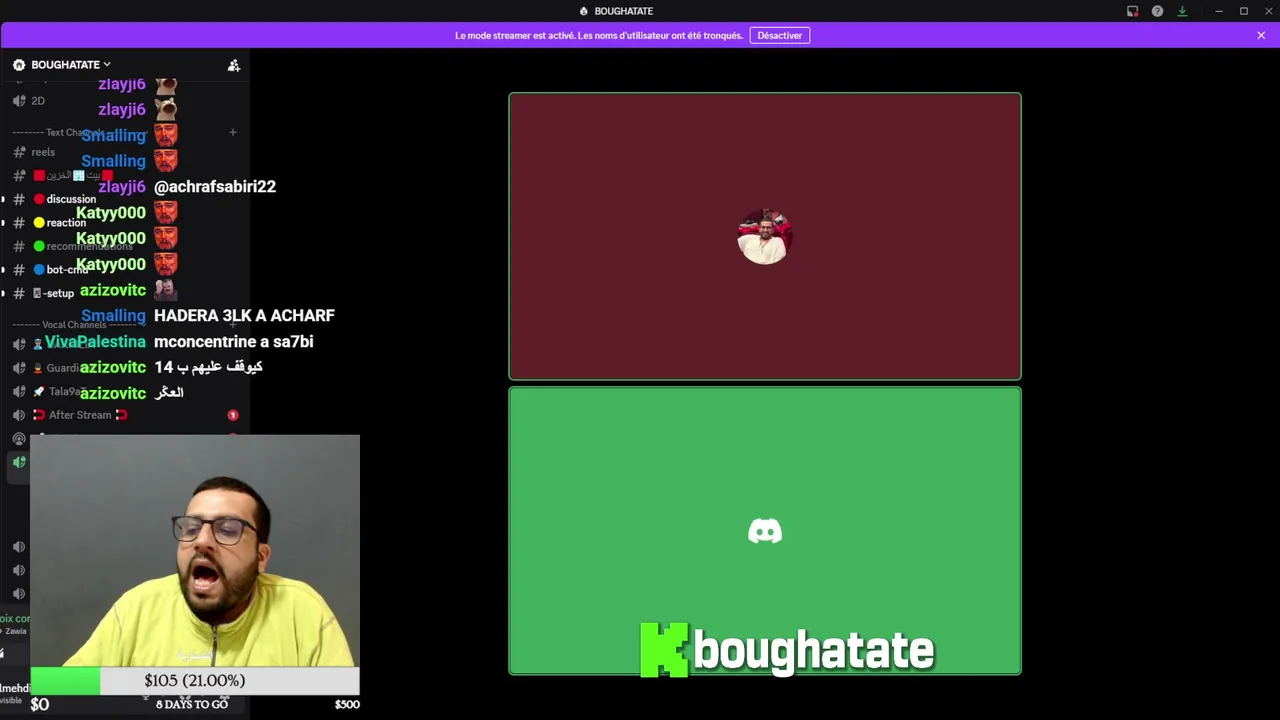
Task: Maximize the Discord window
Action: coord(1244,11)
